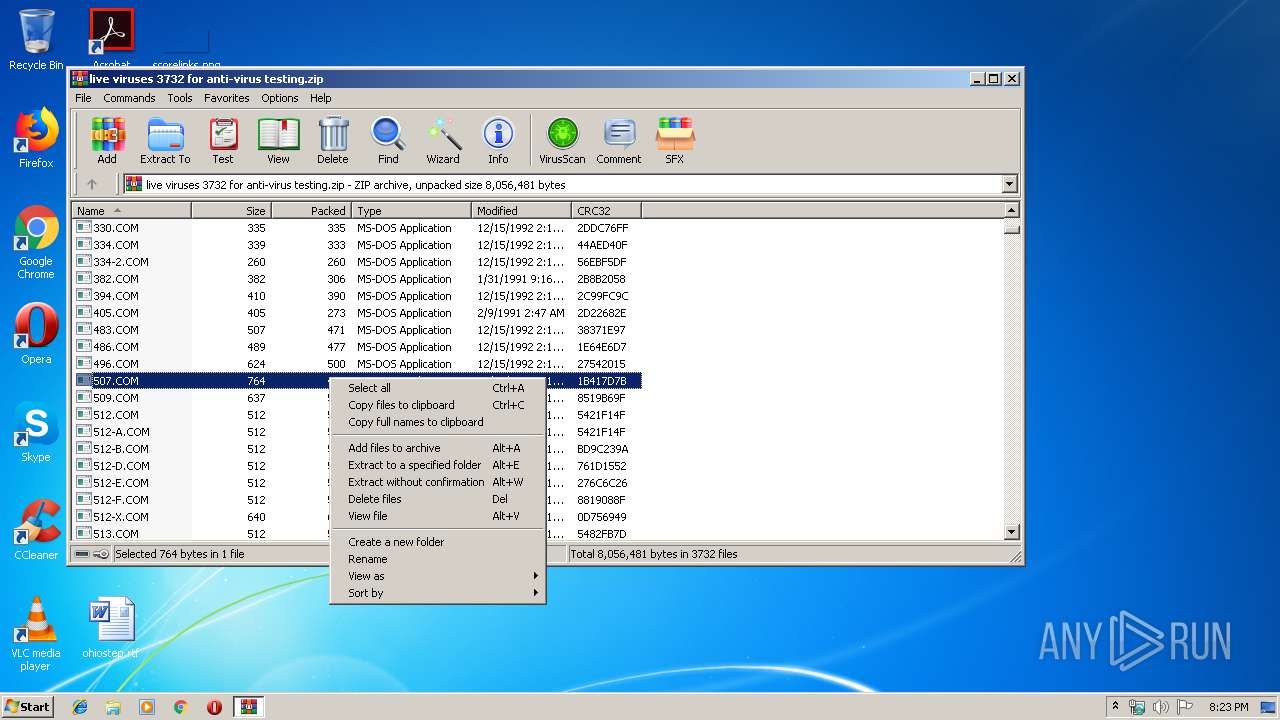Click file list scrollbar down arrow
The height and width of the screenshot is (720, 1280).
pos(1011,533)
